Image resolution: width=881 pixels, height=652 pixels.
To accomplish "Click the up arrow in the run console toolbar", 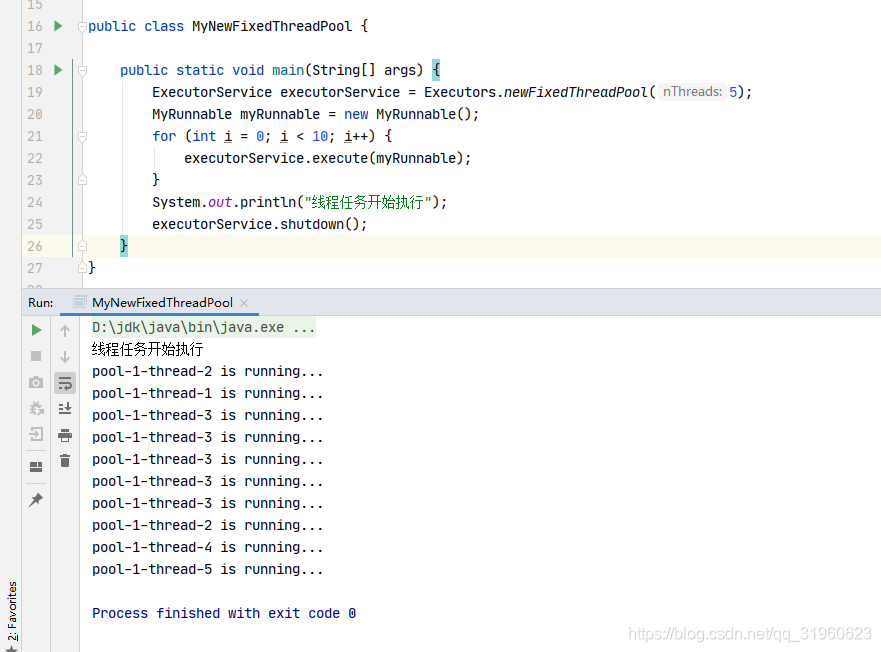I will 65,331.
